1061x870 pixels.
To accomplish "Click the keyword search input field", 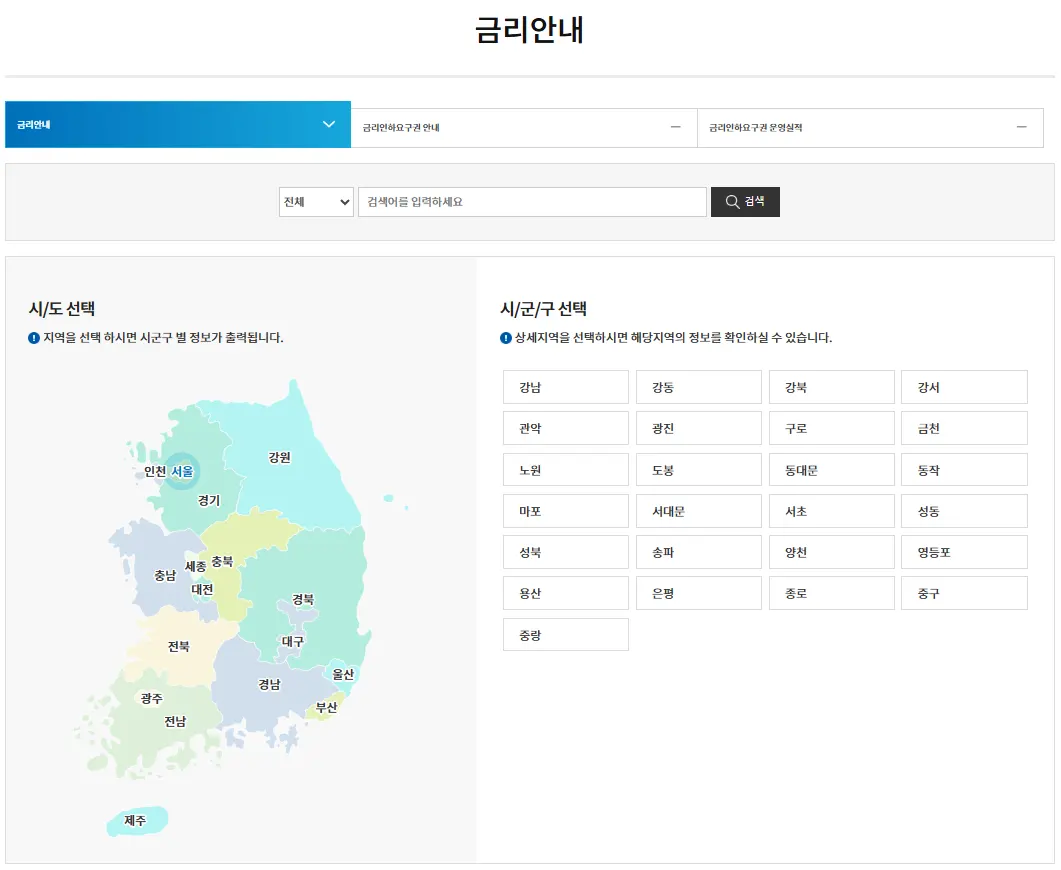I will 530,201.
